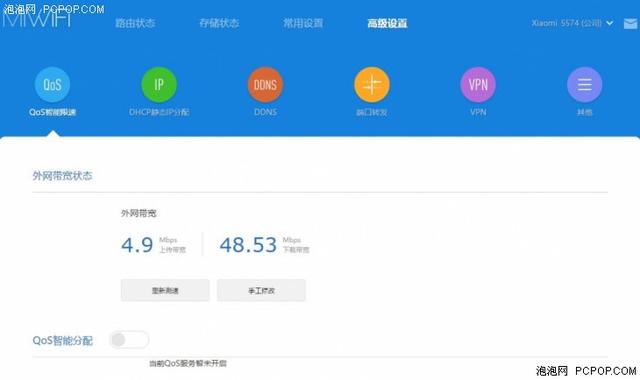Open the purple VPN icon
The height and width of the screenshot is (380, 640).
click(478, 85)
